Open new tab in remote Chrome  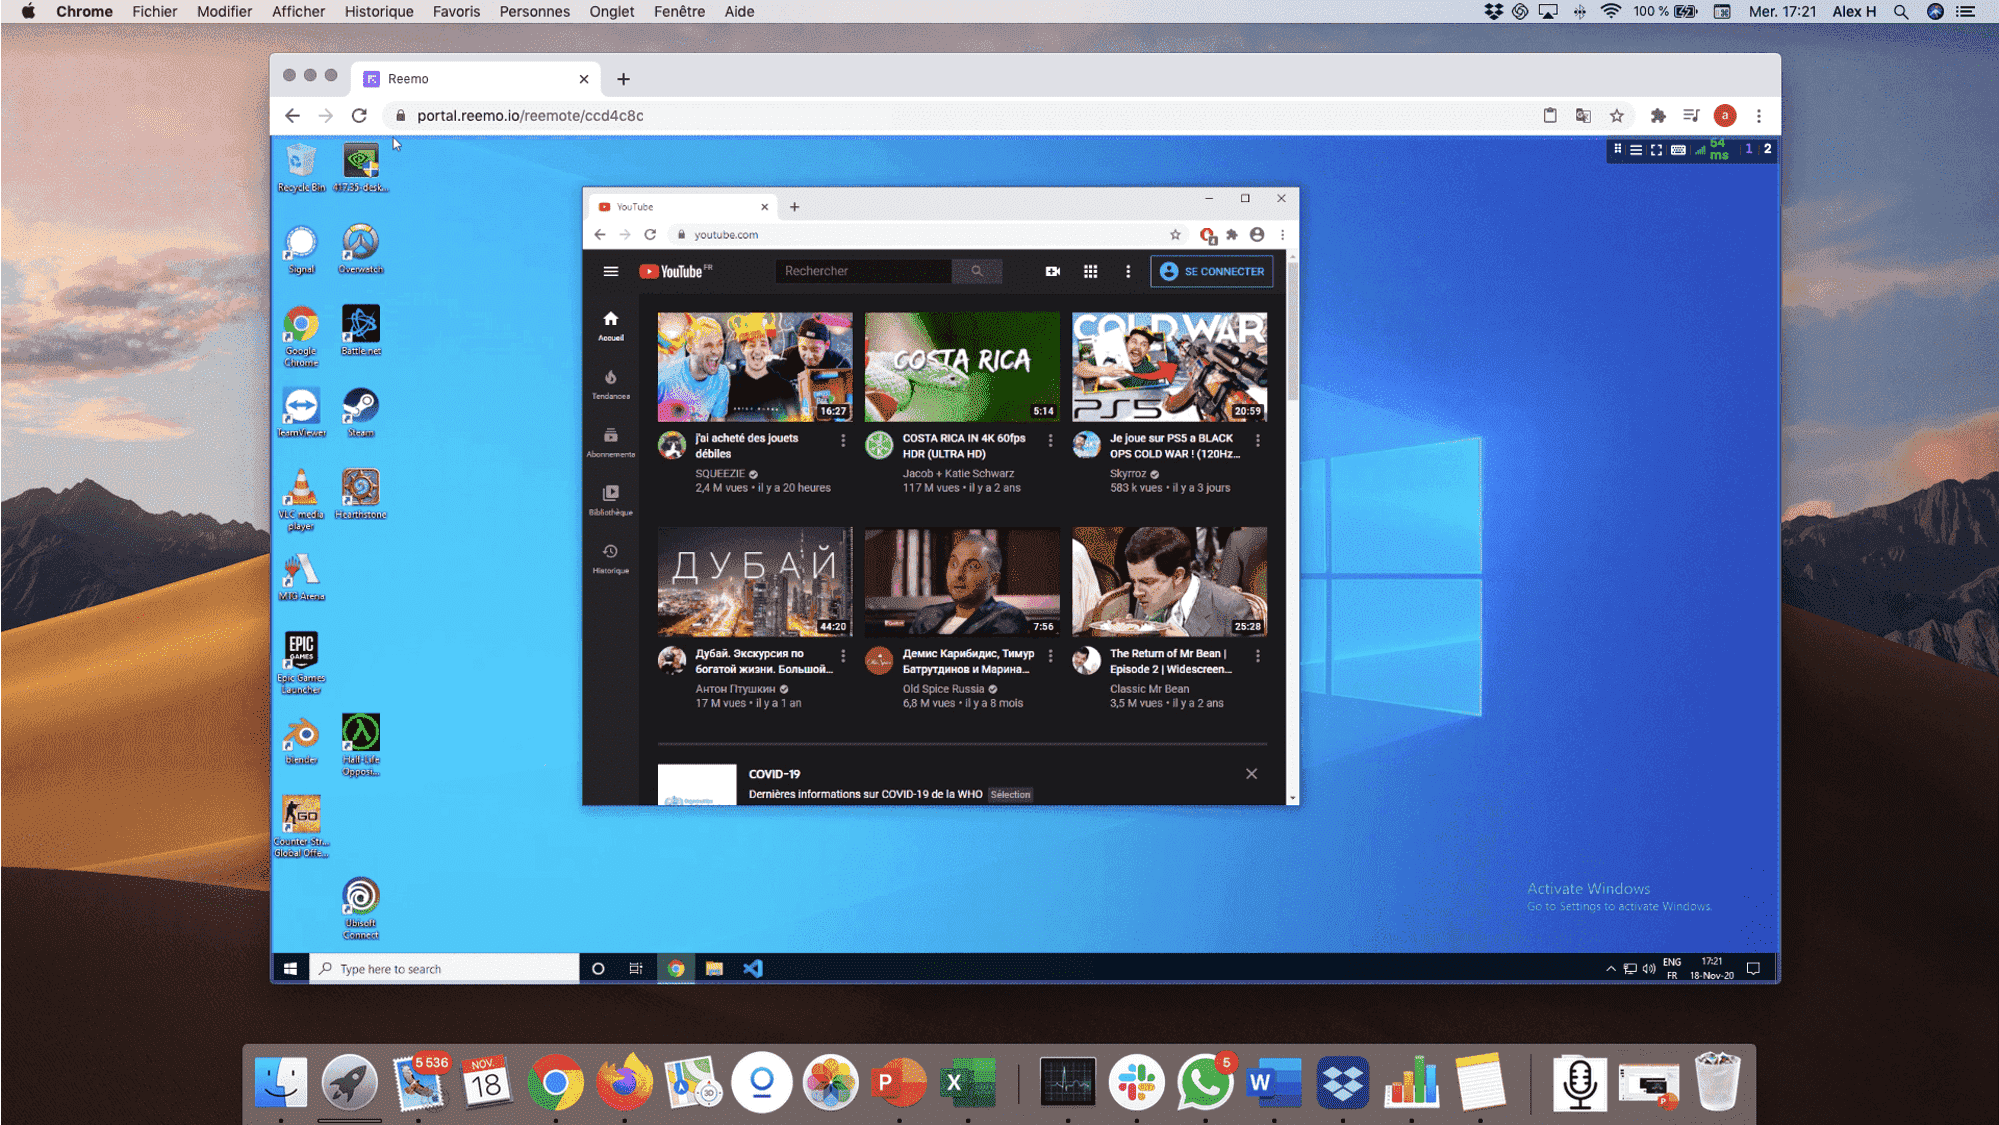click(794, 207)
